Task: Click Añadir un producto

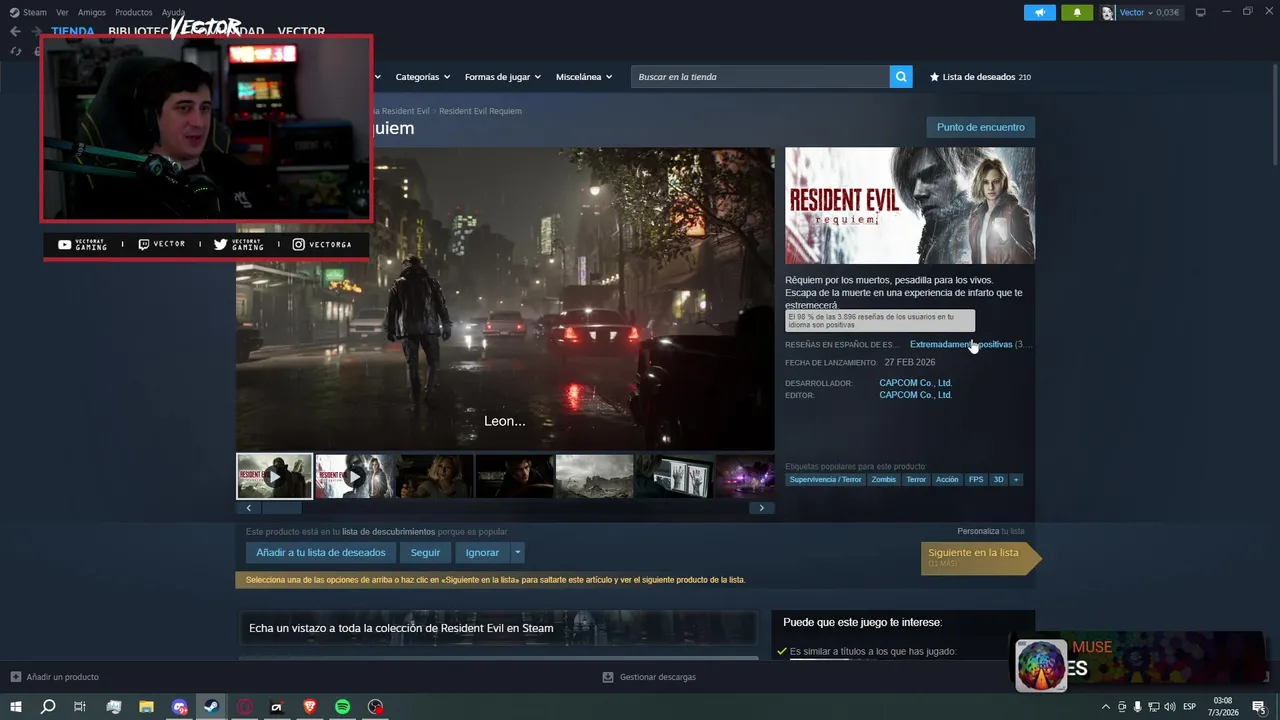Action: 63,677
